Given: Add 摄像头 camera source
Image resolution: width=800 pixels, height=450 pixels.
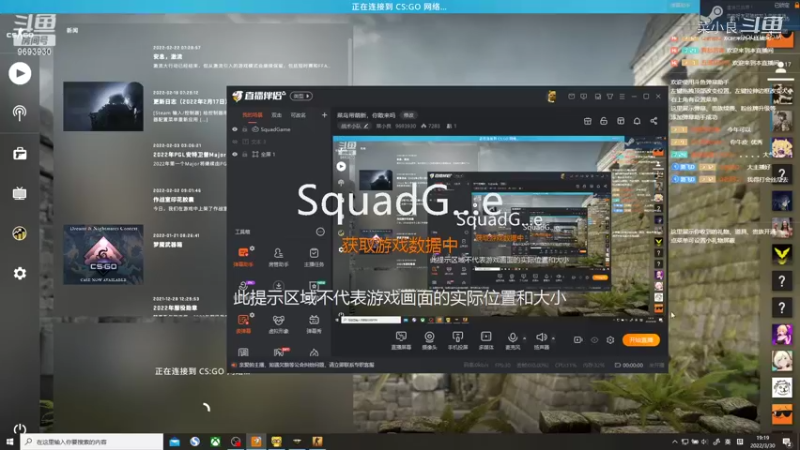Looking at the screenshot, I should (x=430, y=340).
